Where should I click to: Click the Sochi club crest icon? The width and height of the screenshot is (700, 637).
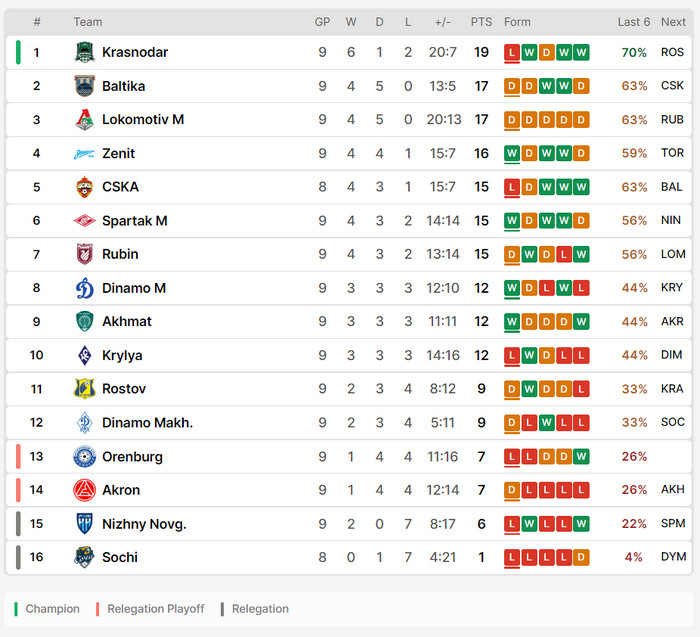point(85,557)
